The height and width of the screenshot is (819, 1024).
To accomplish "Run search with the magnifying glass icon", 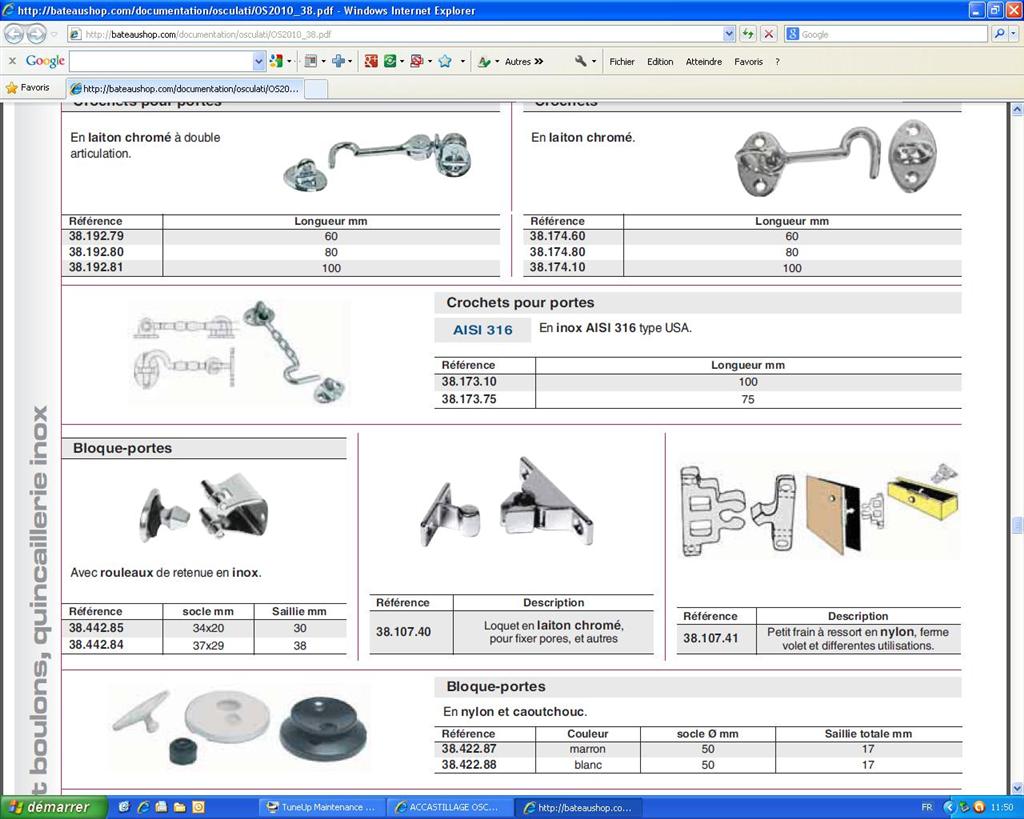I will point(999,34).
